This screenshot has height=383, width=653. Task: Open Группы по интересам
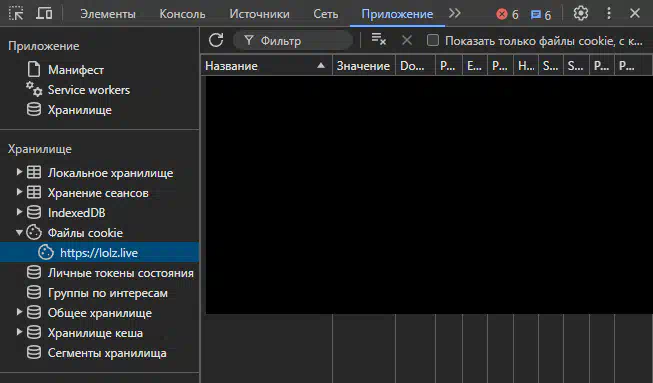pos(107,293)
